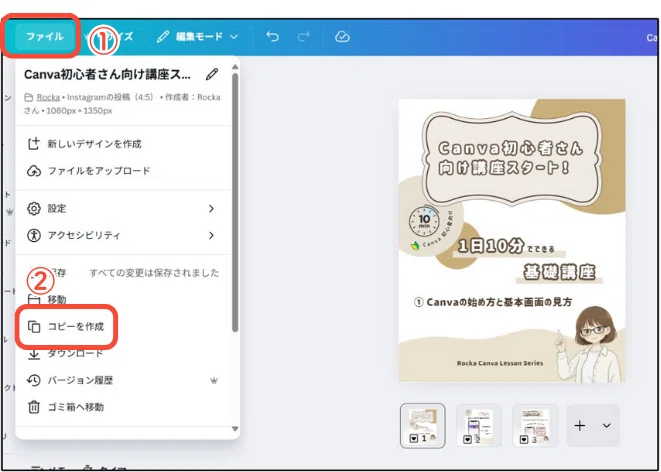The width and height of the screenshot is (661, 472).
Task: Click the pencil icon beside 編集モード
Action: click(x=162, y=37)
